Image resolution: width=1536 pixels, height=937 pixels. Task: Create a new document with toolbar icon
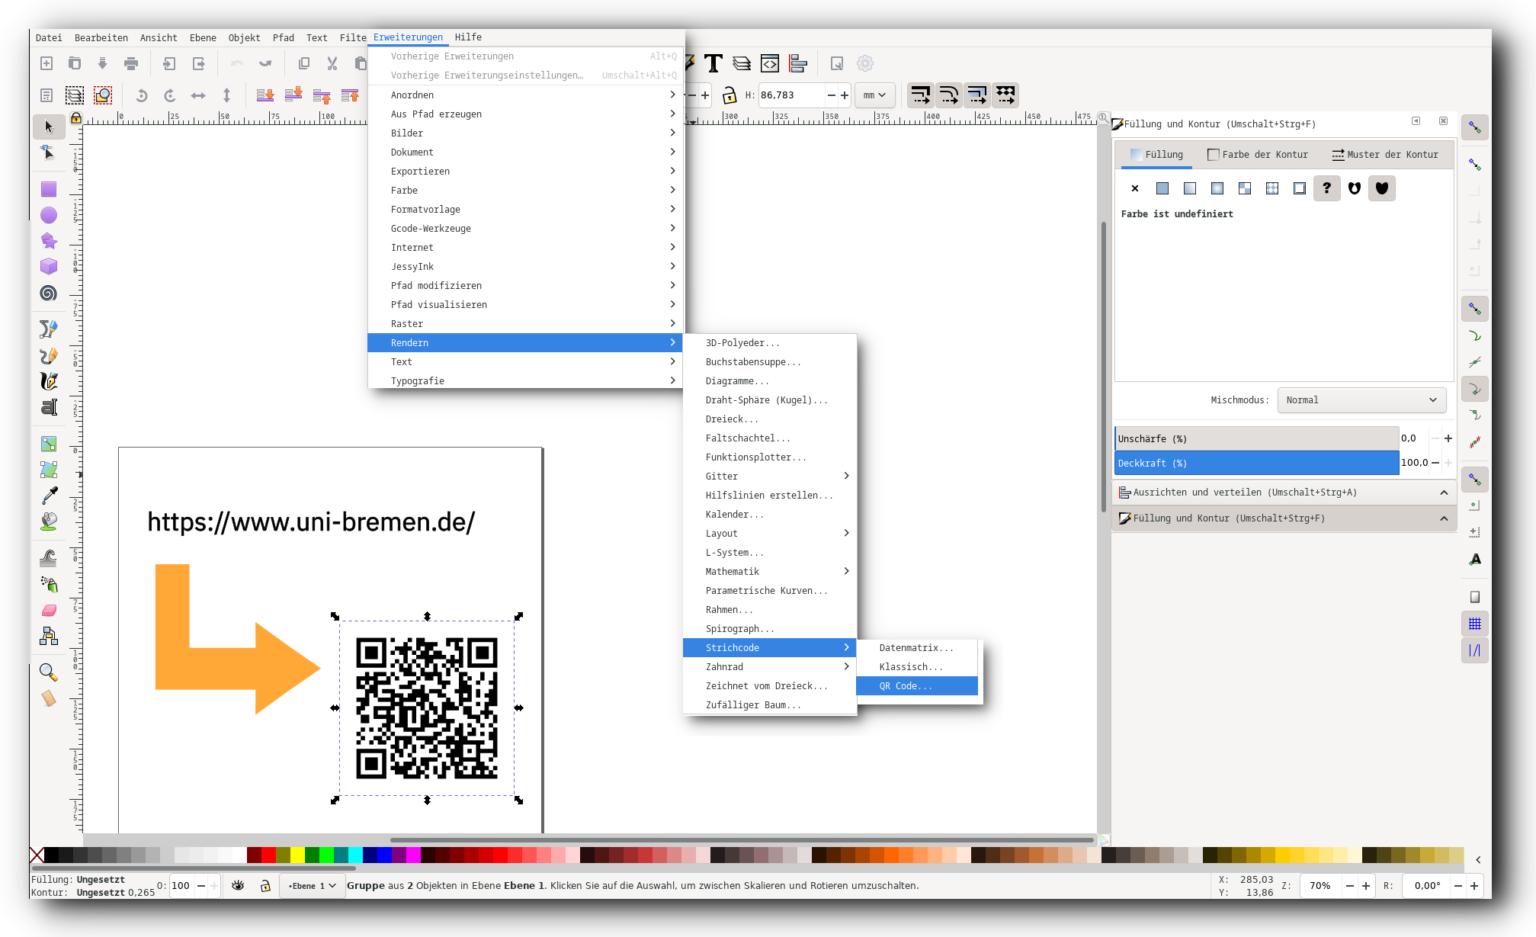pyautogui.click(x=46, y=63)
